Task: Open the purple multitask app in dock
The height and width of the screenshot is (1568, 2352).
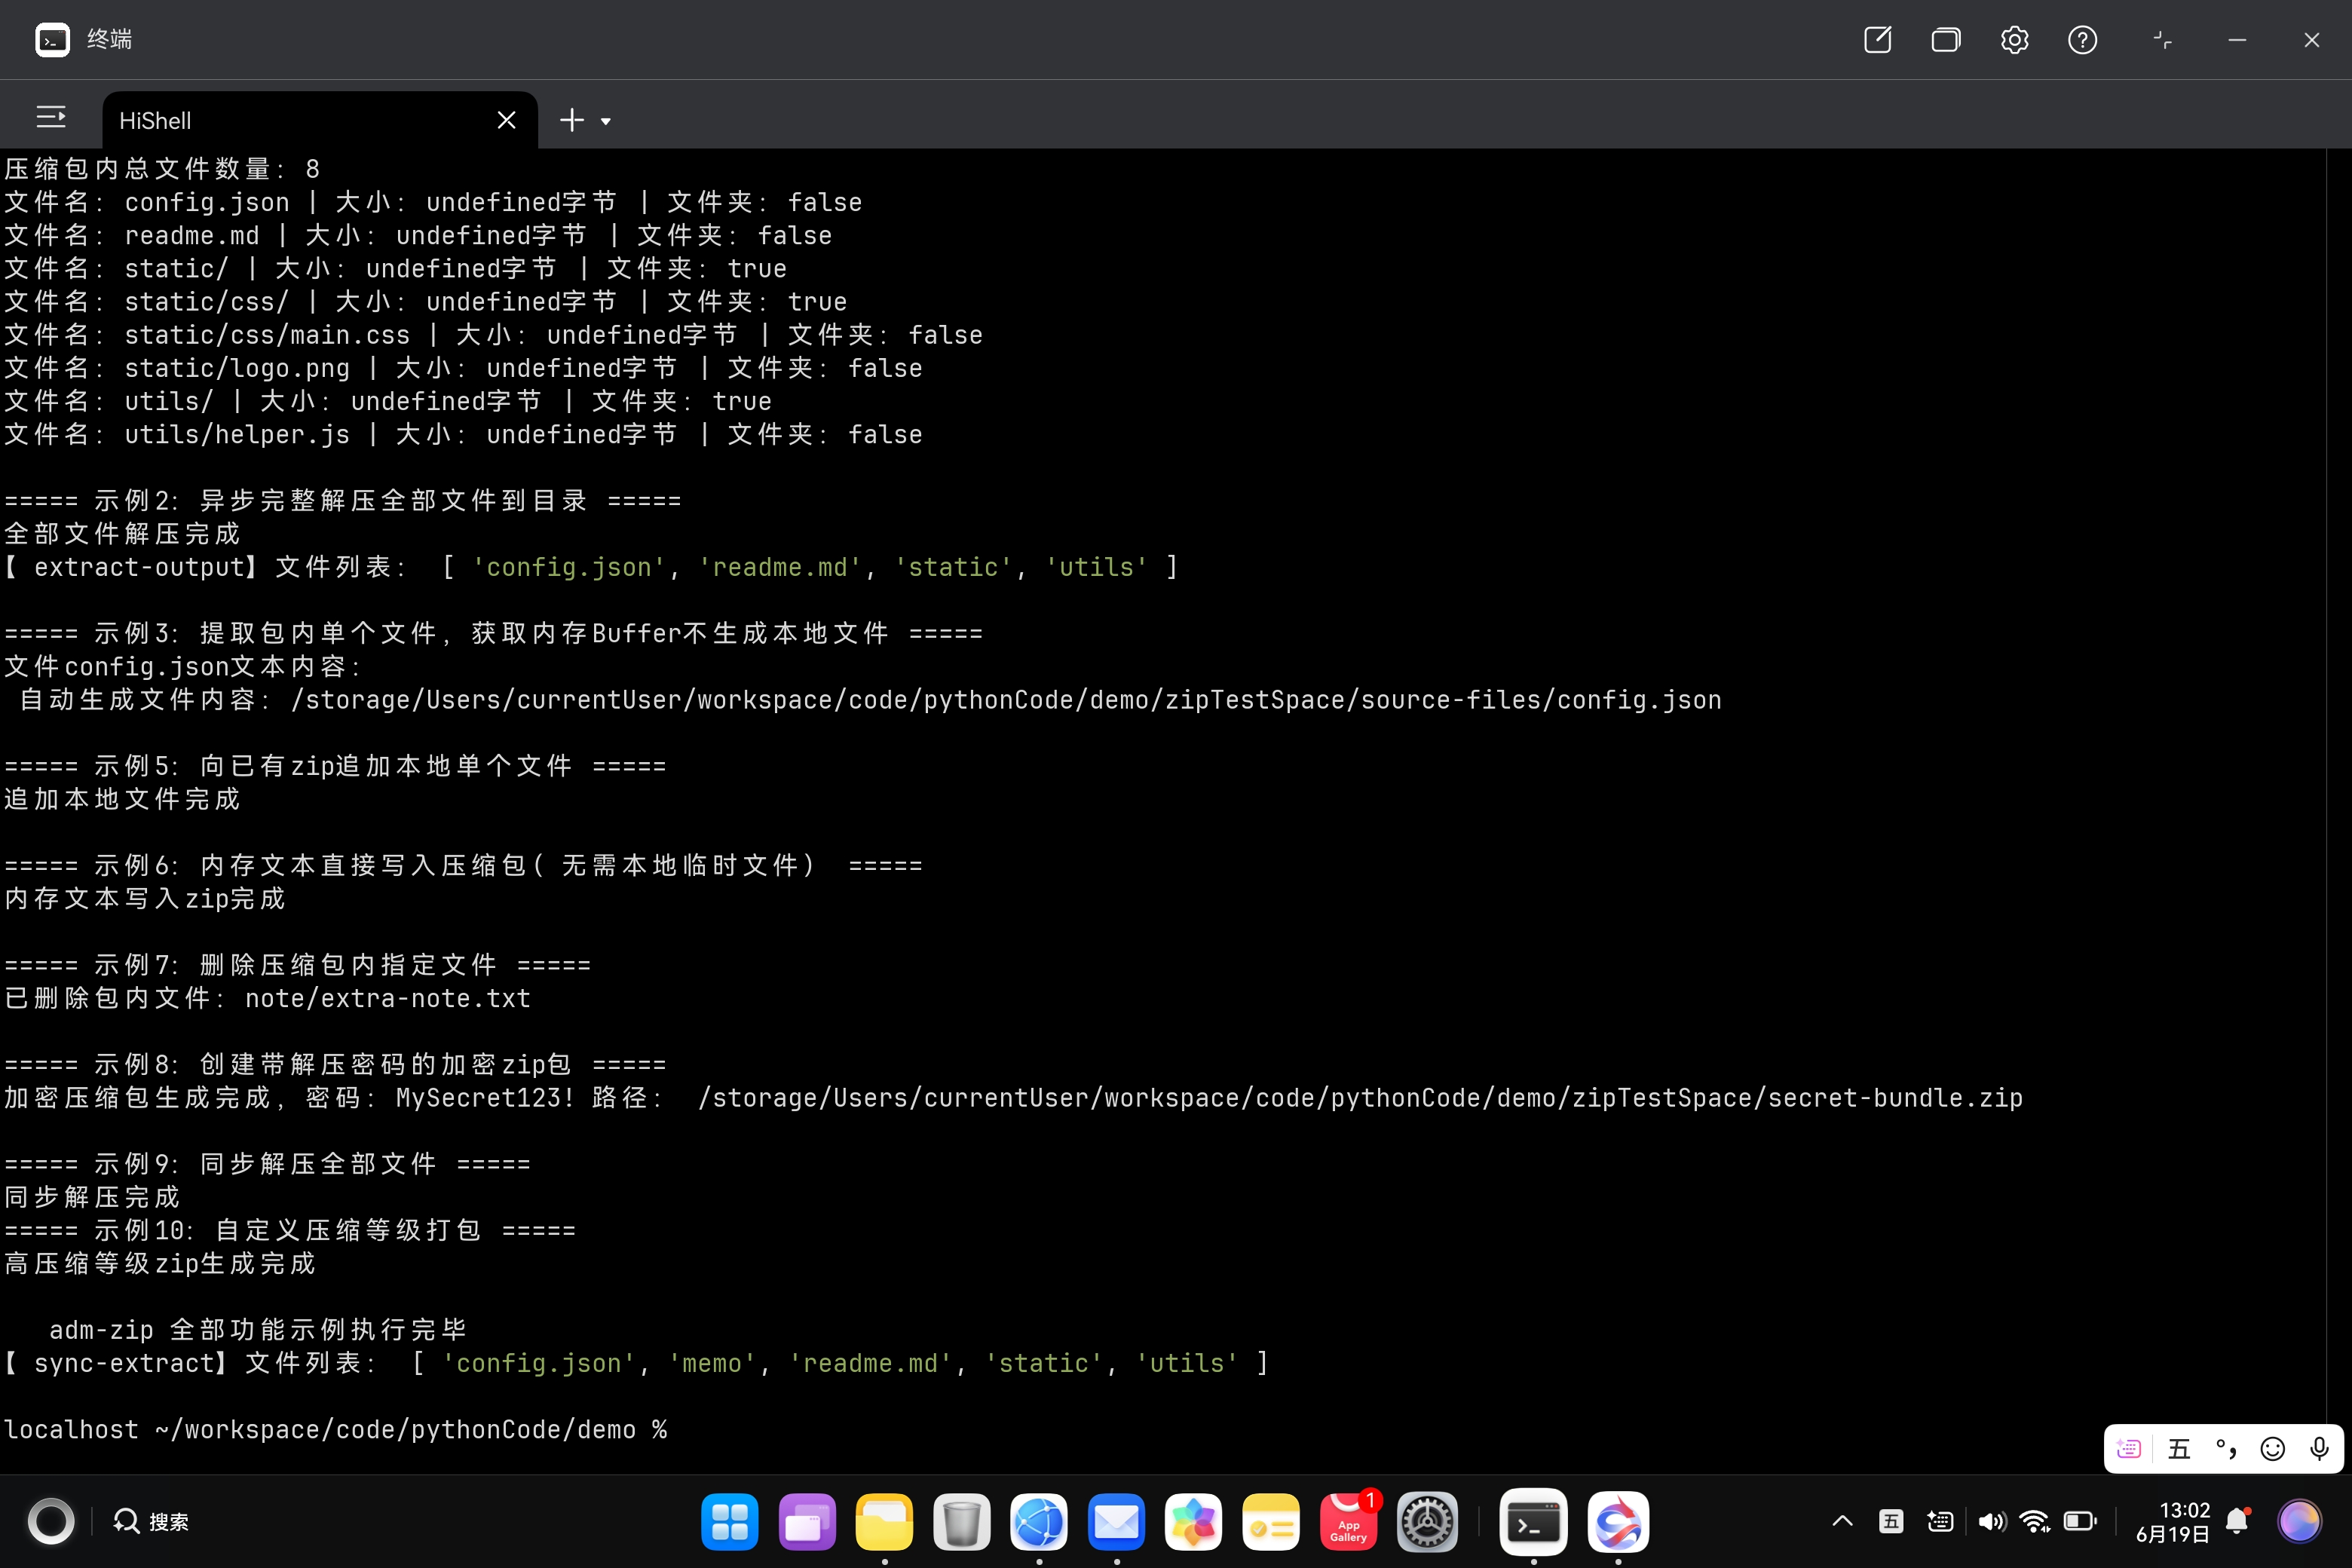Action: pos(807,1522)
